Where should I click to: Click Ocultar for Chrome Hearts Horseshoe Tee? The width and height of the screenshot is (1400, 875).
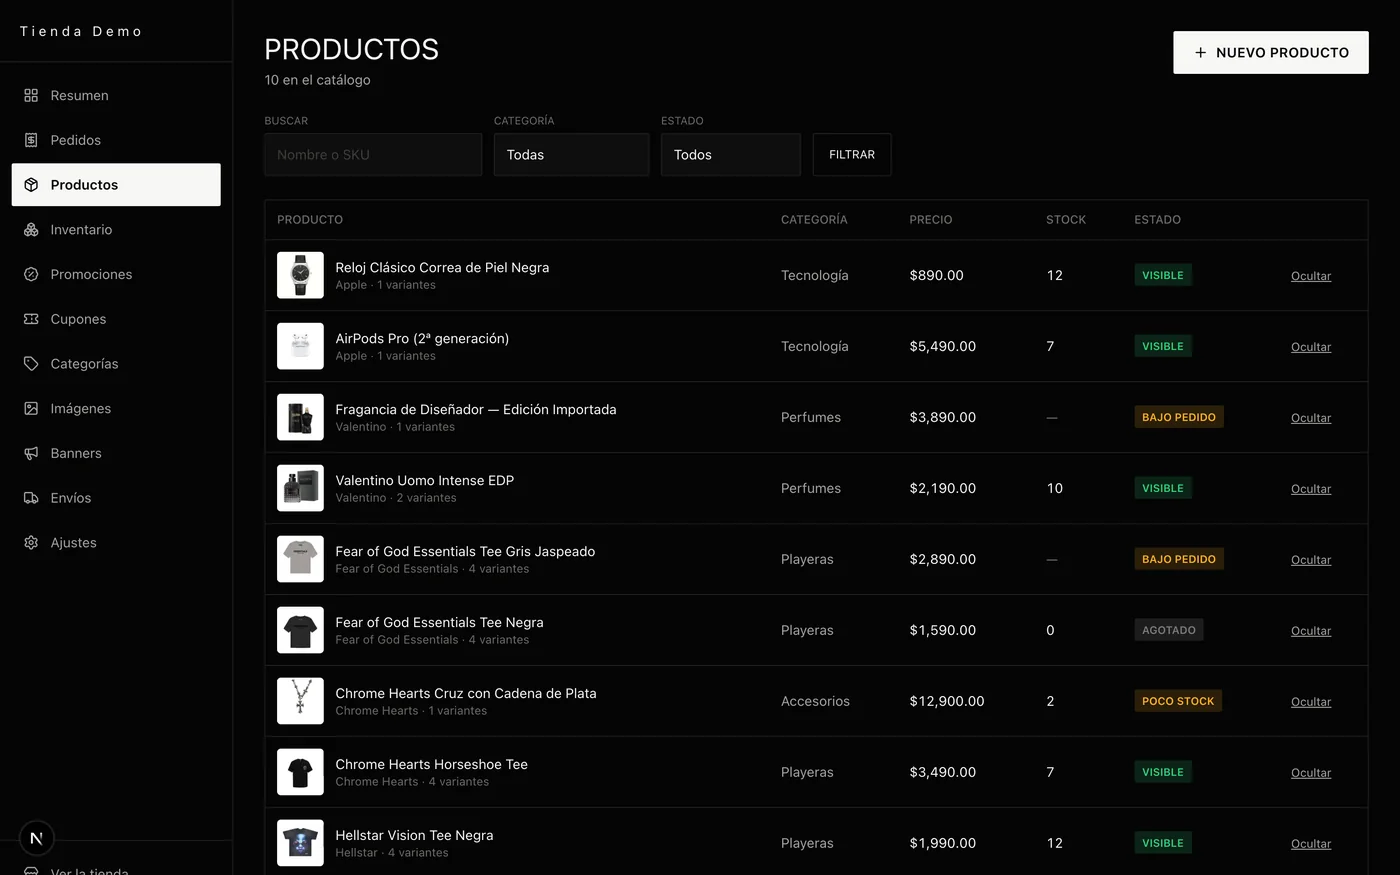(1311, 773)
